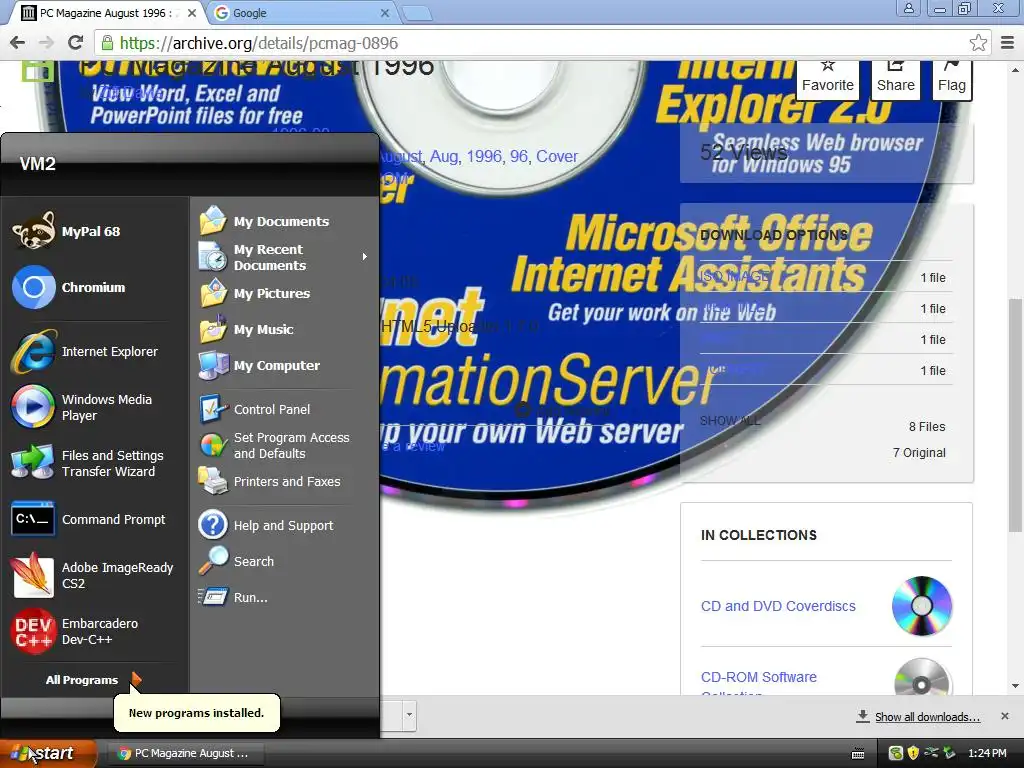Click PC Magazine August taskbar button
This screenshot has height=768, width=1024.
tap(185, 753)
